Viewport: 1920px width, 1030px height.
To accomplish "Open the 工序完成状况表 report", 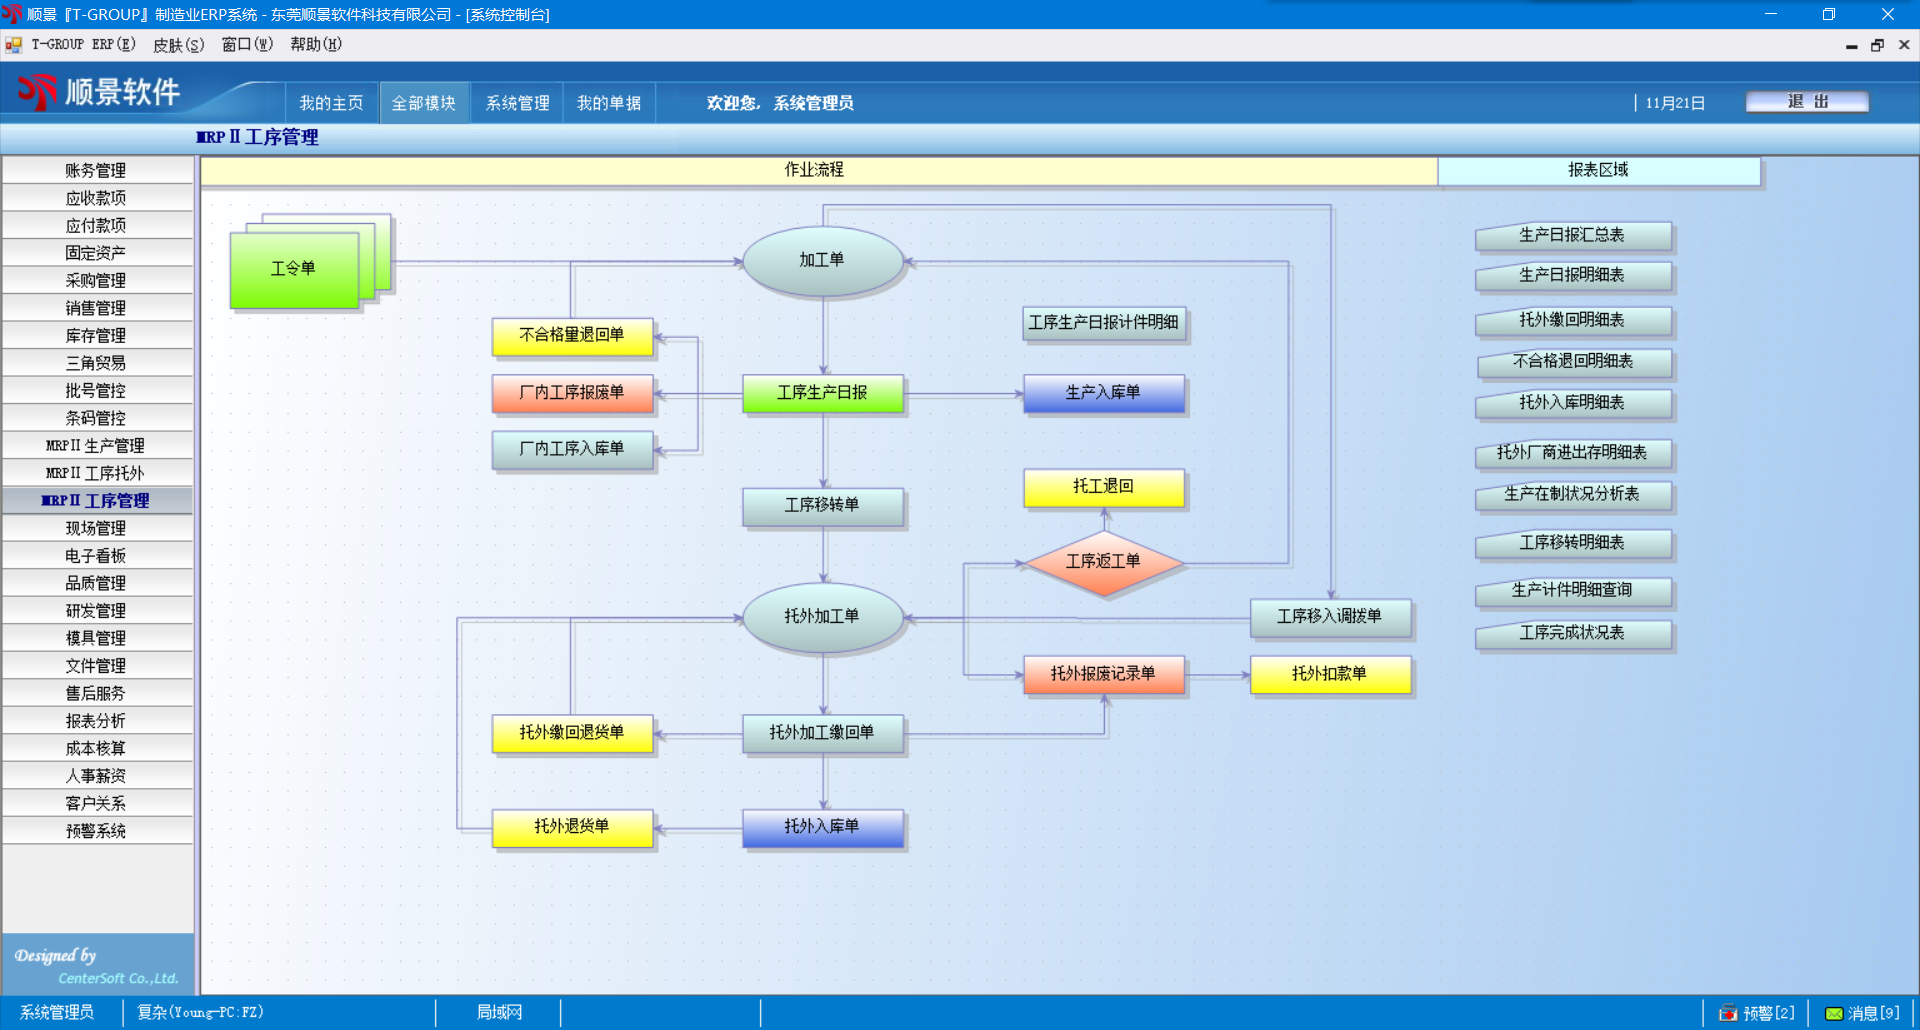I will (x=1572, y=633).
